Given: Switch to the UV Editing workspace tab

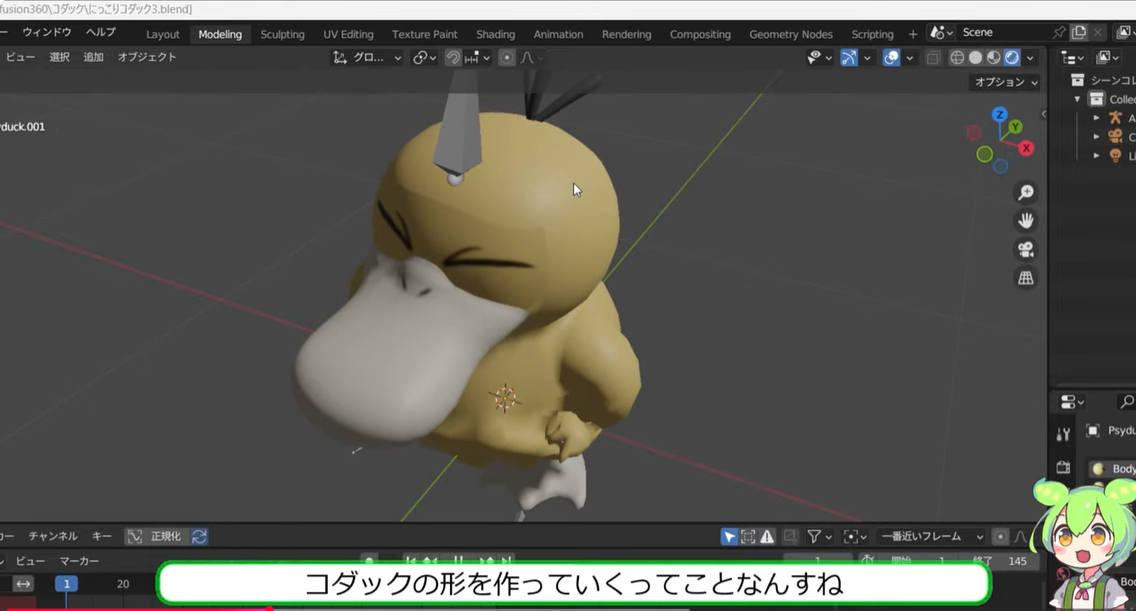Looking at the screenshot, I should click(x=348, y=34).
